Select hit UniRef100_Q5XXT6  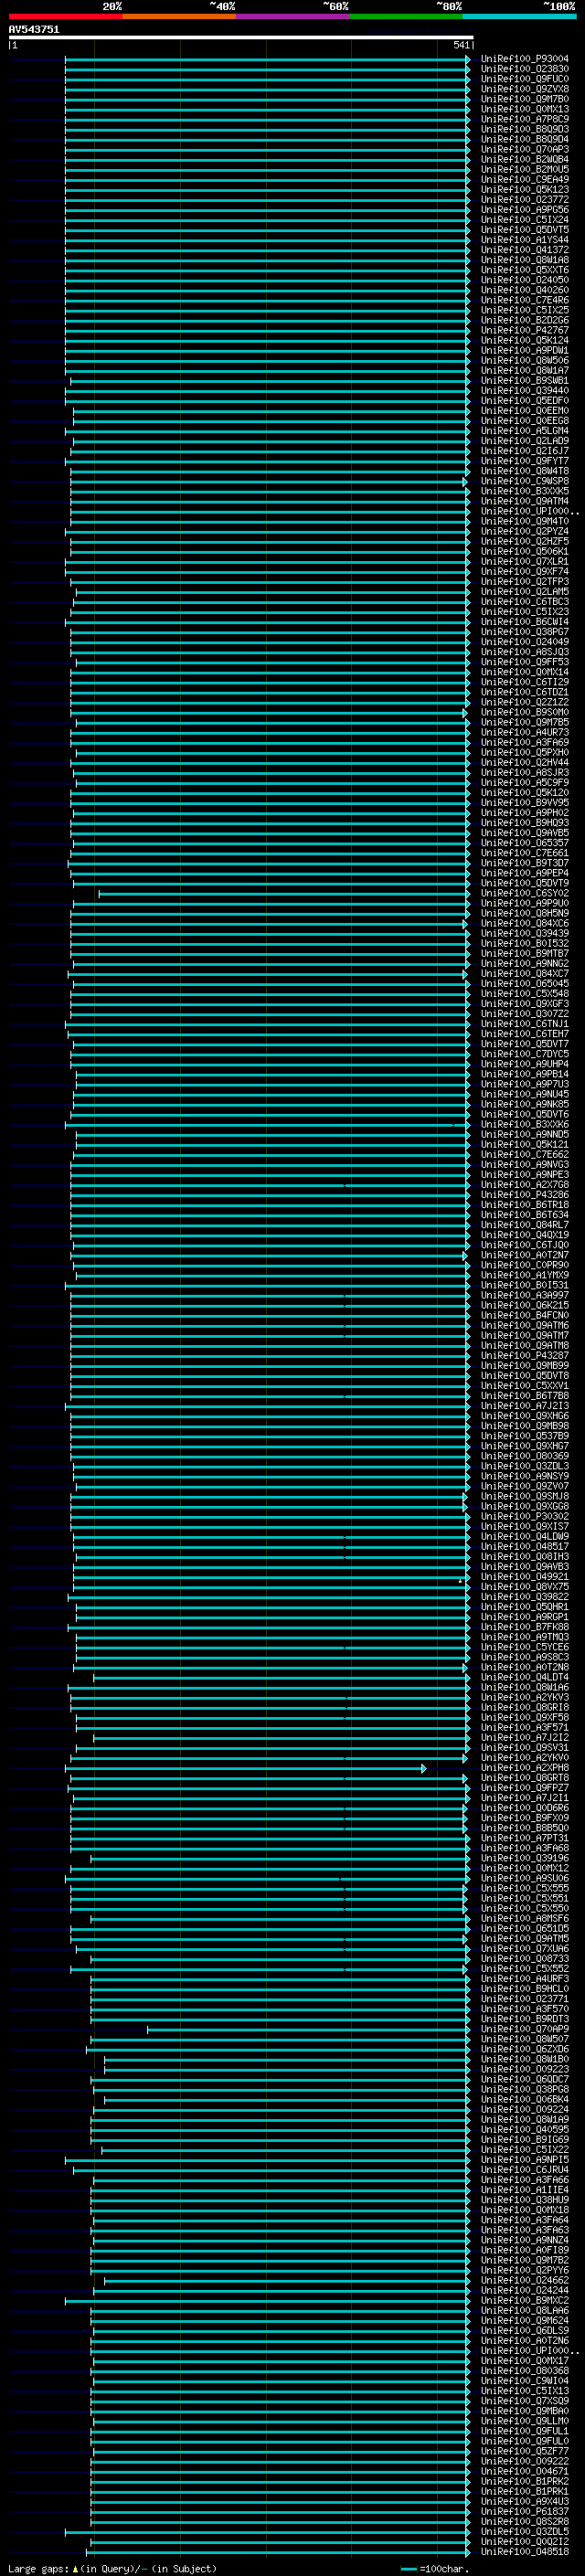point(525,270)
